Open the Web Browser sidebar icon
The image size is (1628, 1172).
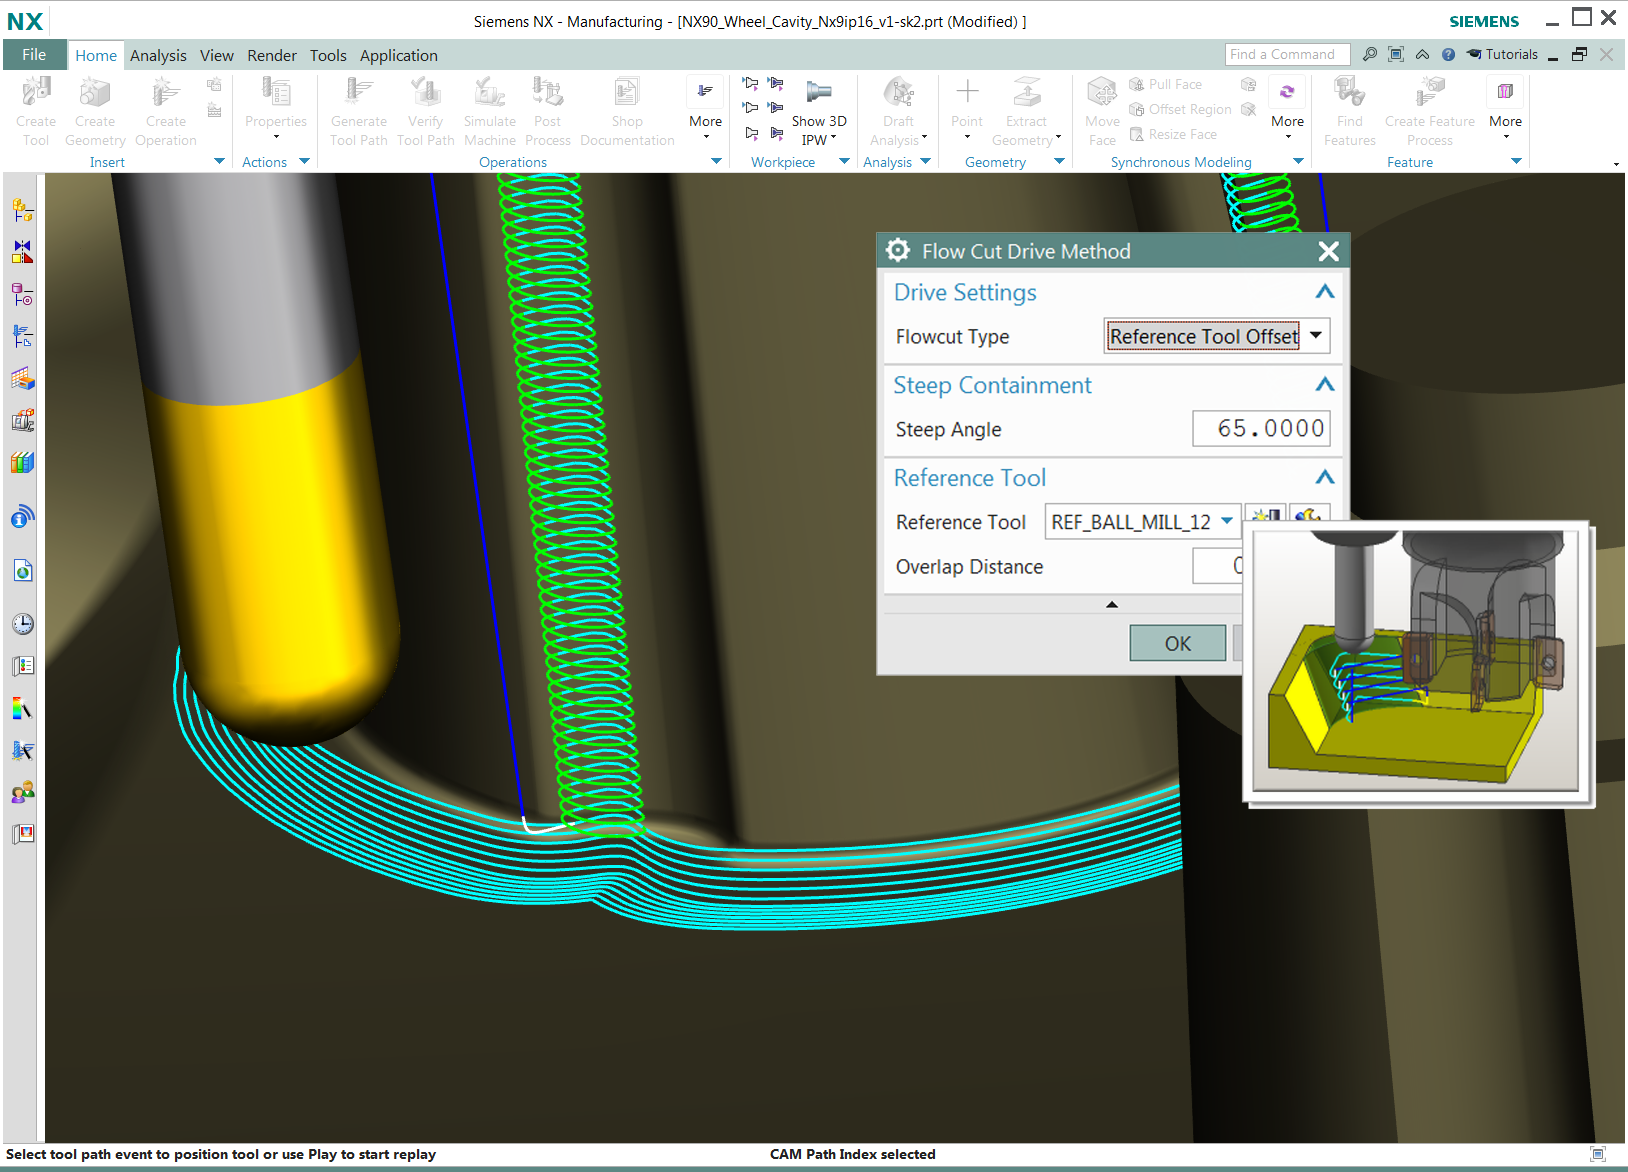[x=22, y=570]
